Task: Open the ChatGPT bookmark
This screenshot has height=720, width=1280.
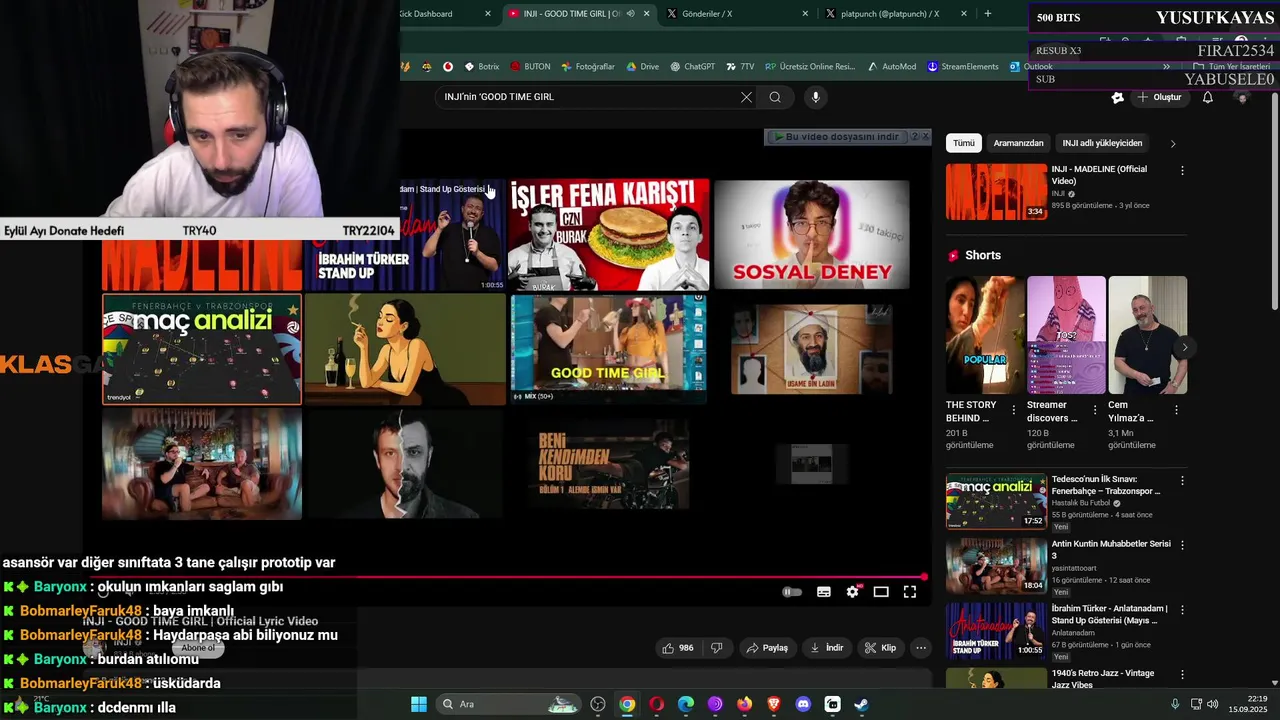Action: pyautogui.click(x=693, y=67)
